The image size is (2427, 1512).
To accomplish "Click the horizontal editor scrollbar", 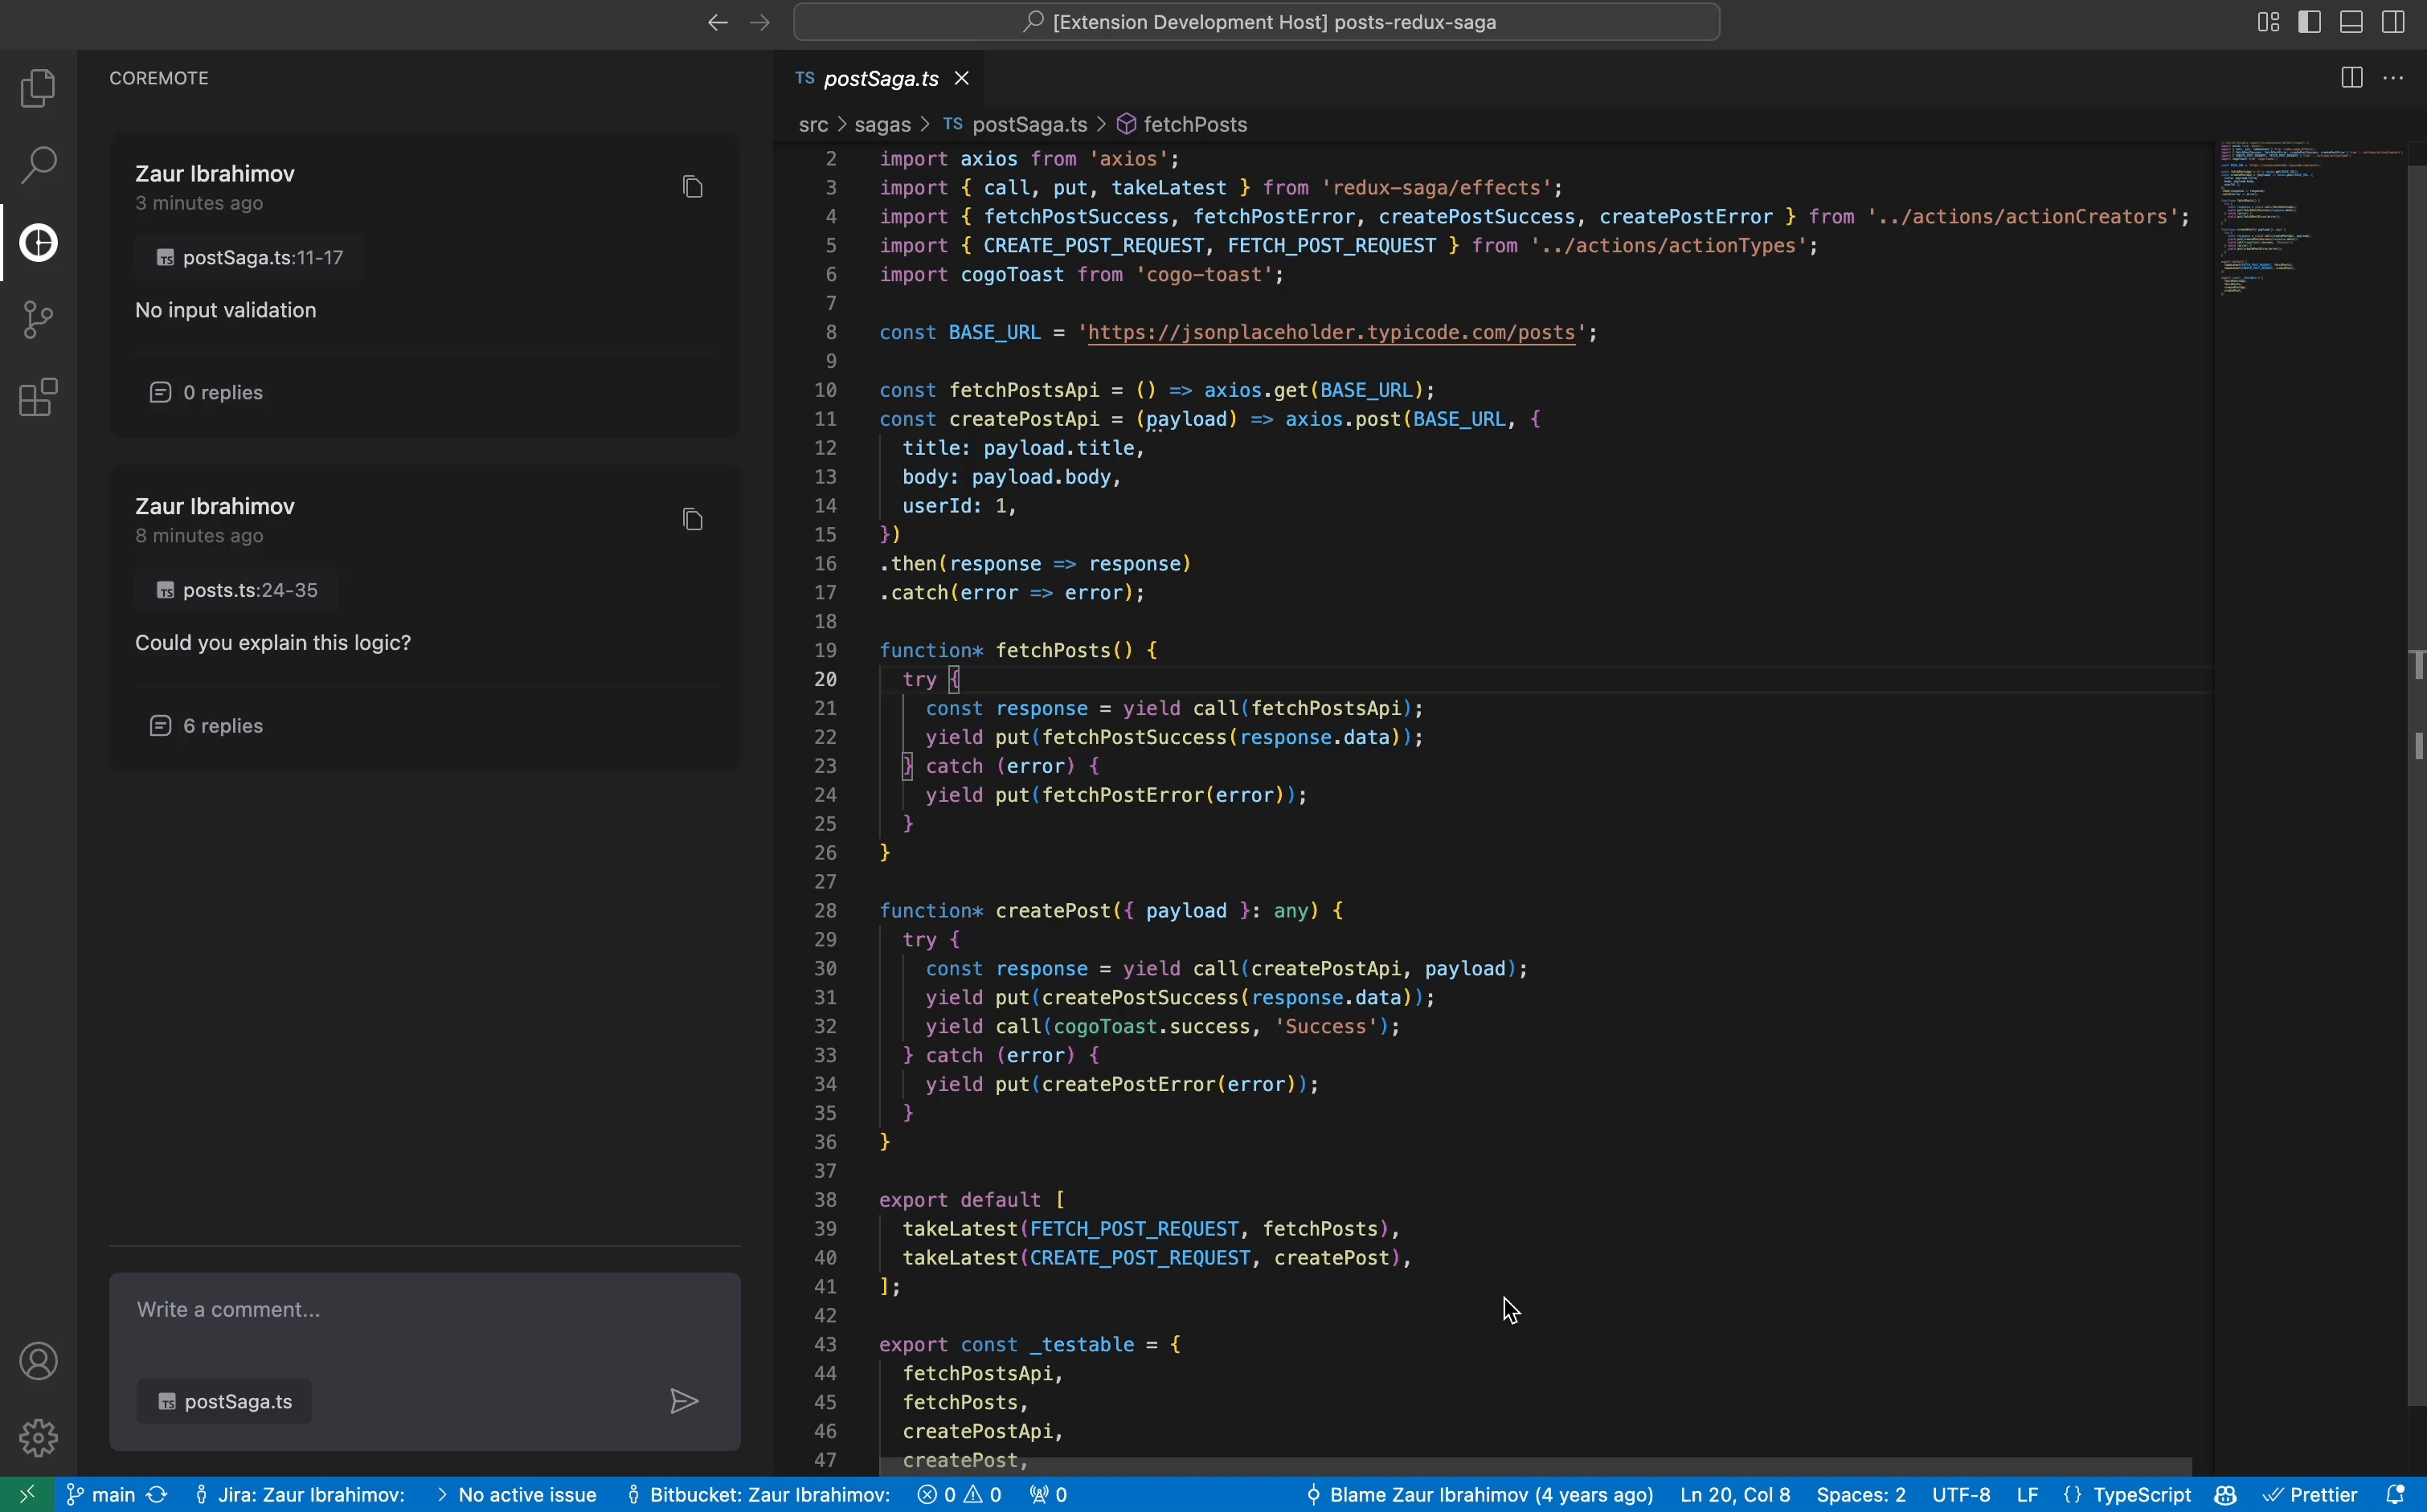I will [x=1535, y=1466].
